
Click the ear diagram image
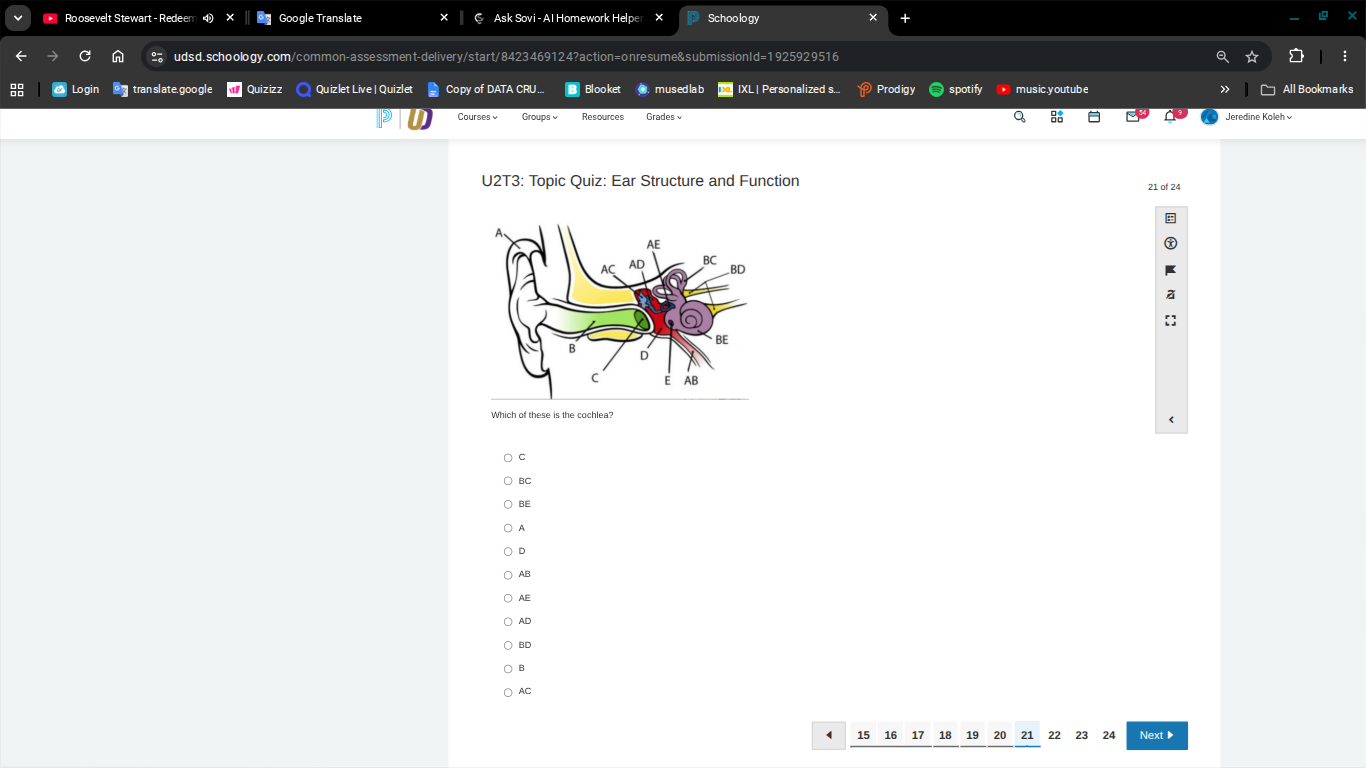coord(620,310)
